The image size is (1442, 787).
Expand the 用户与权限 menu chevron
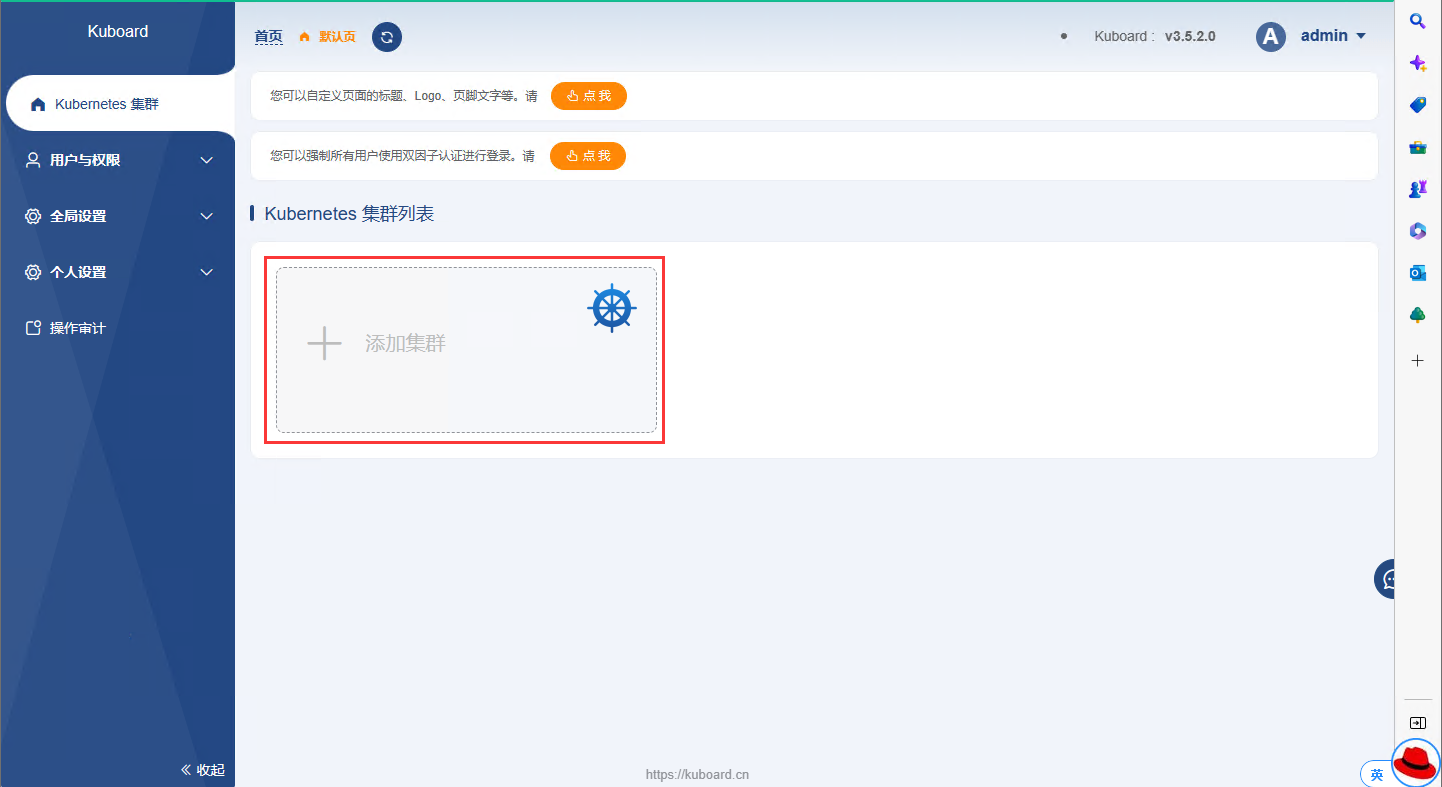[x=207, y=160]
